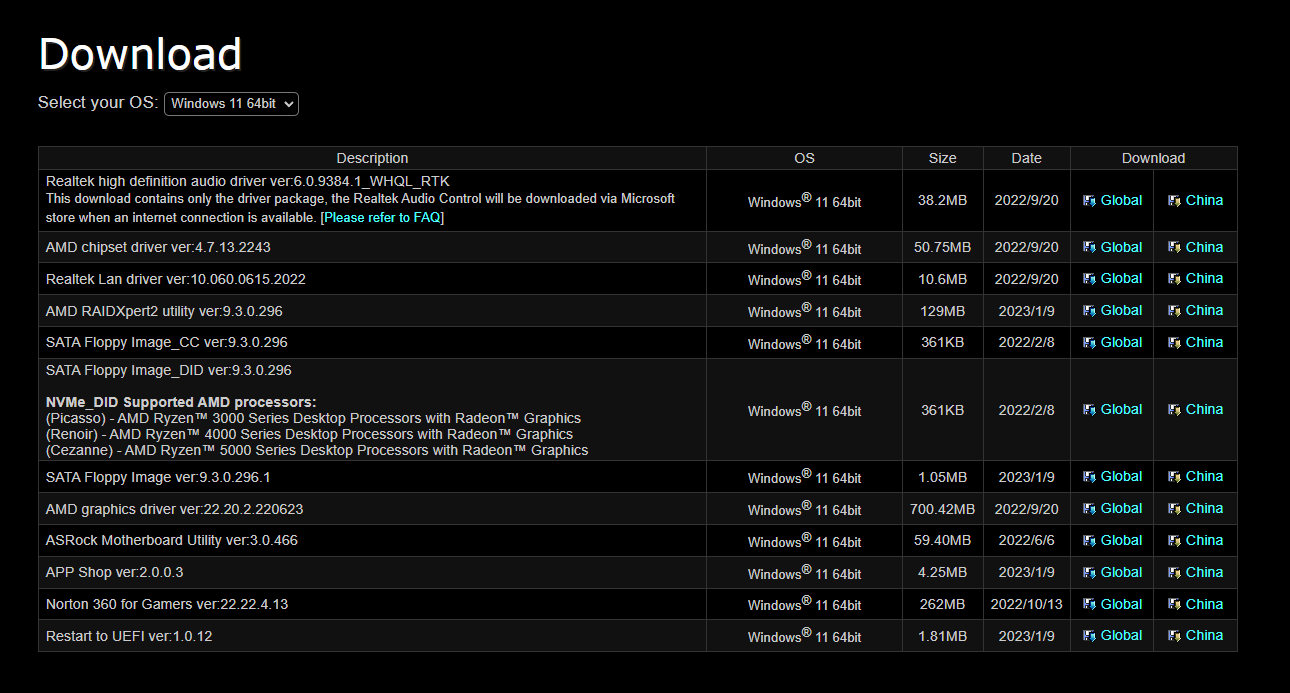Download APP Shop via Global link
Screen dimensions: 1290x693
pos(1121,572)
